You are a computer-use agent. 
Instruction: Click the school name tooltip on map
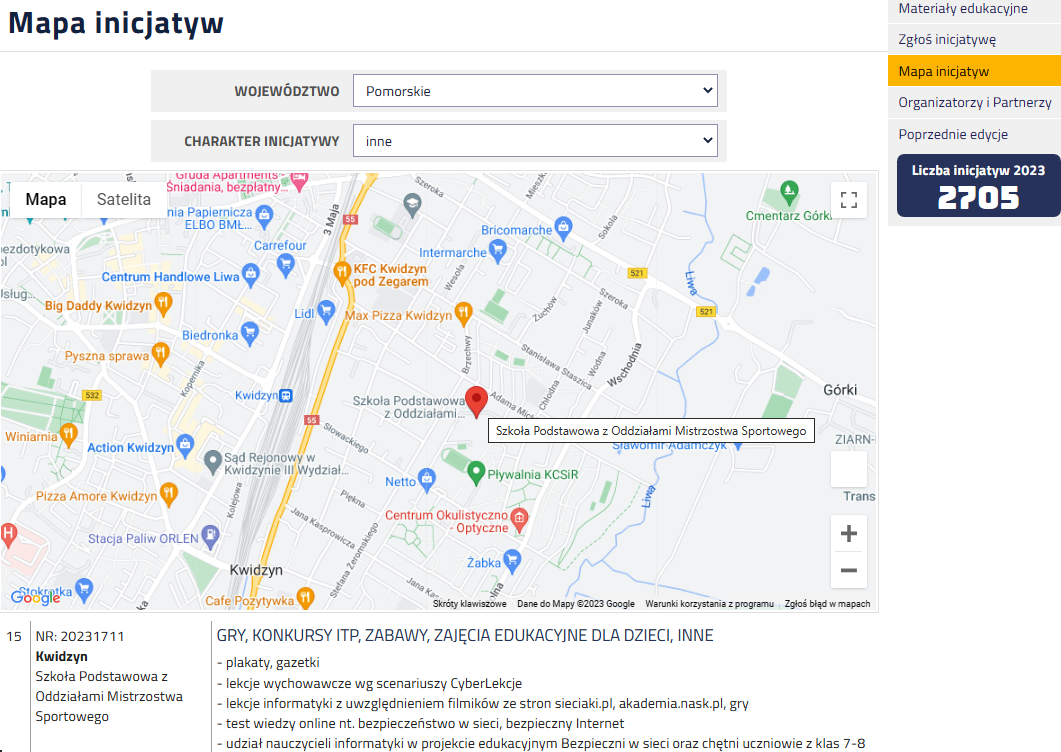click(651, 431)
